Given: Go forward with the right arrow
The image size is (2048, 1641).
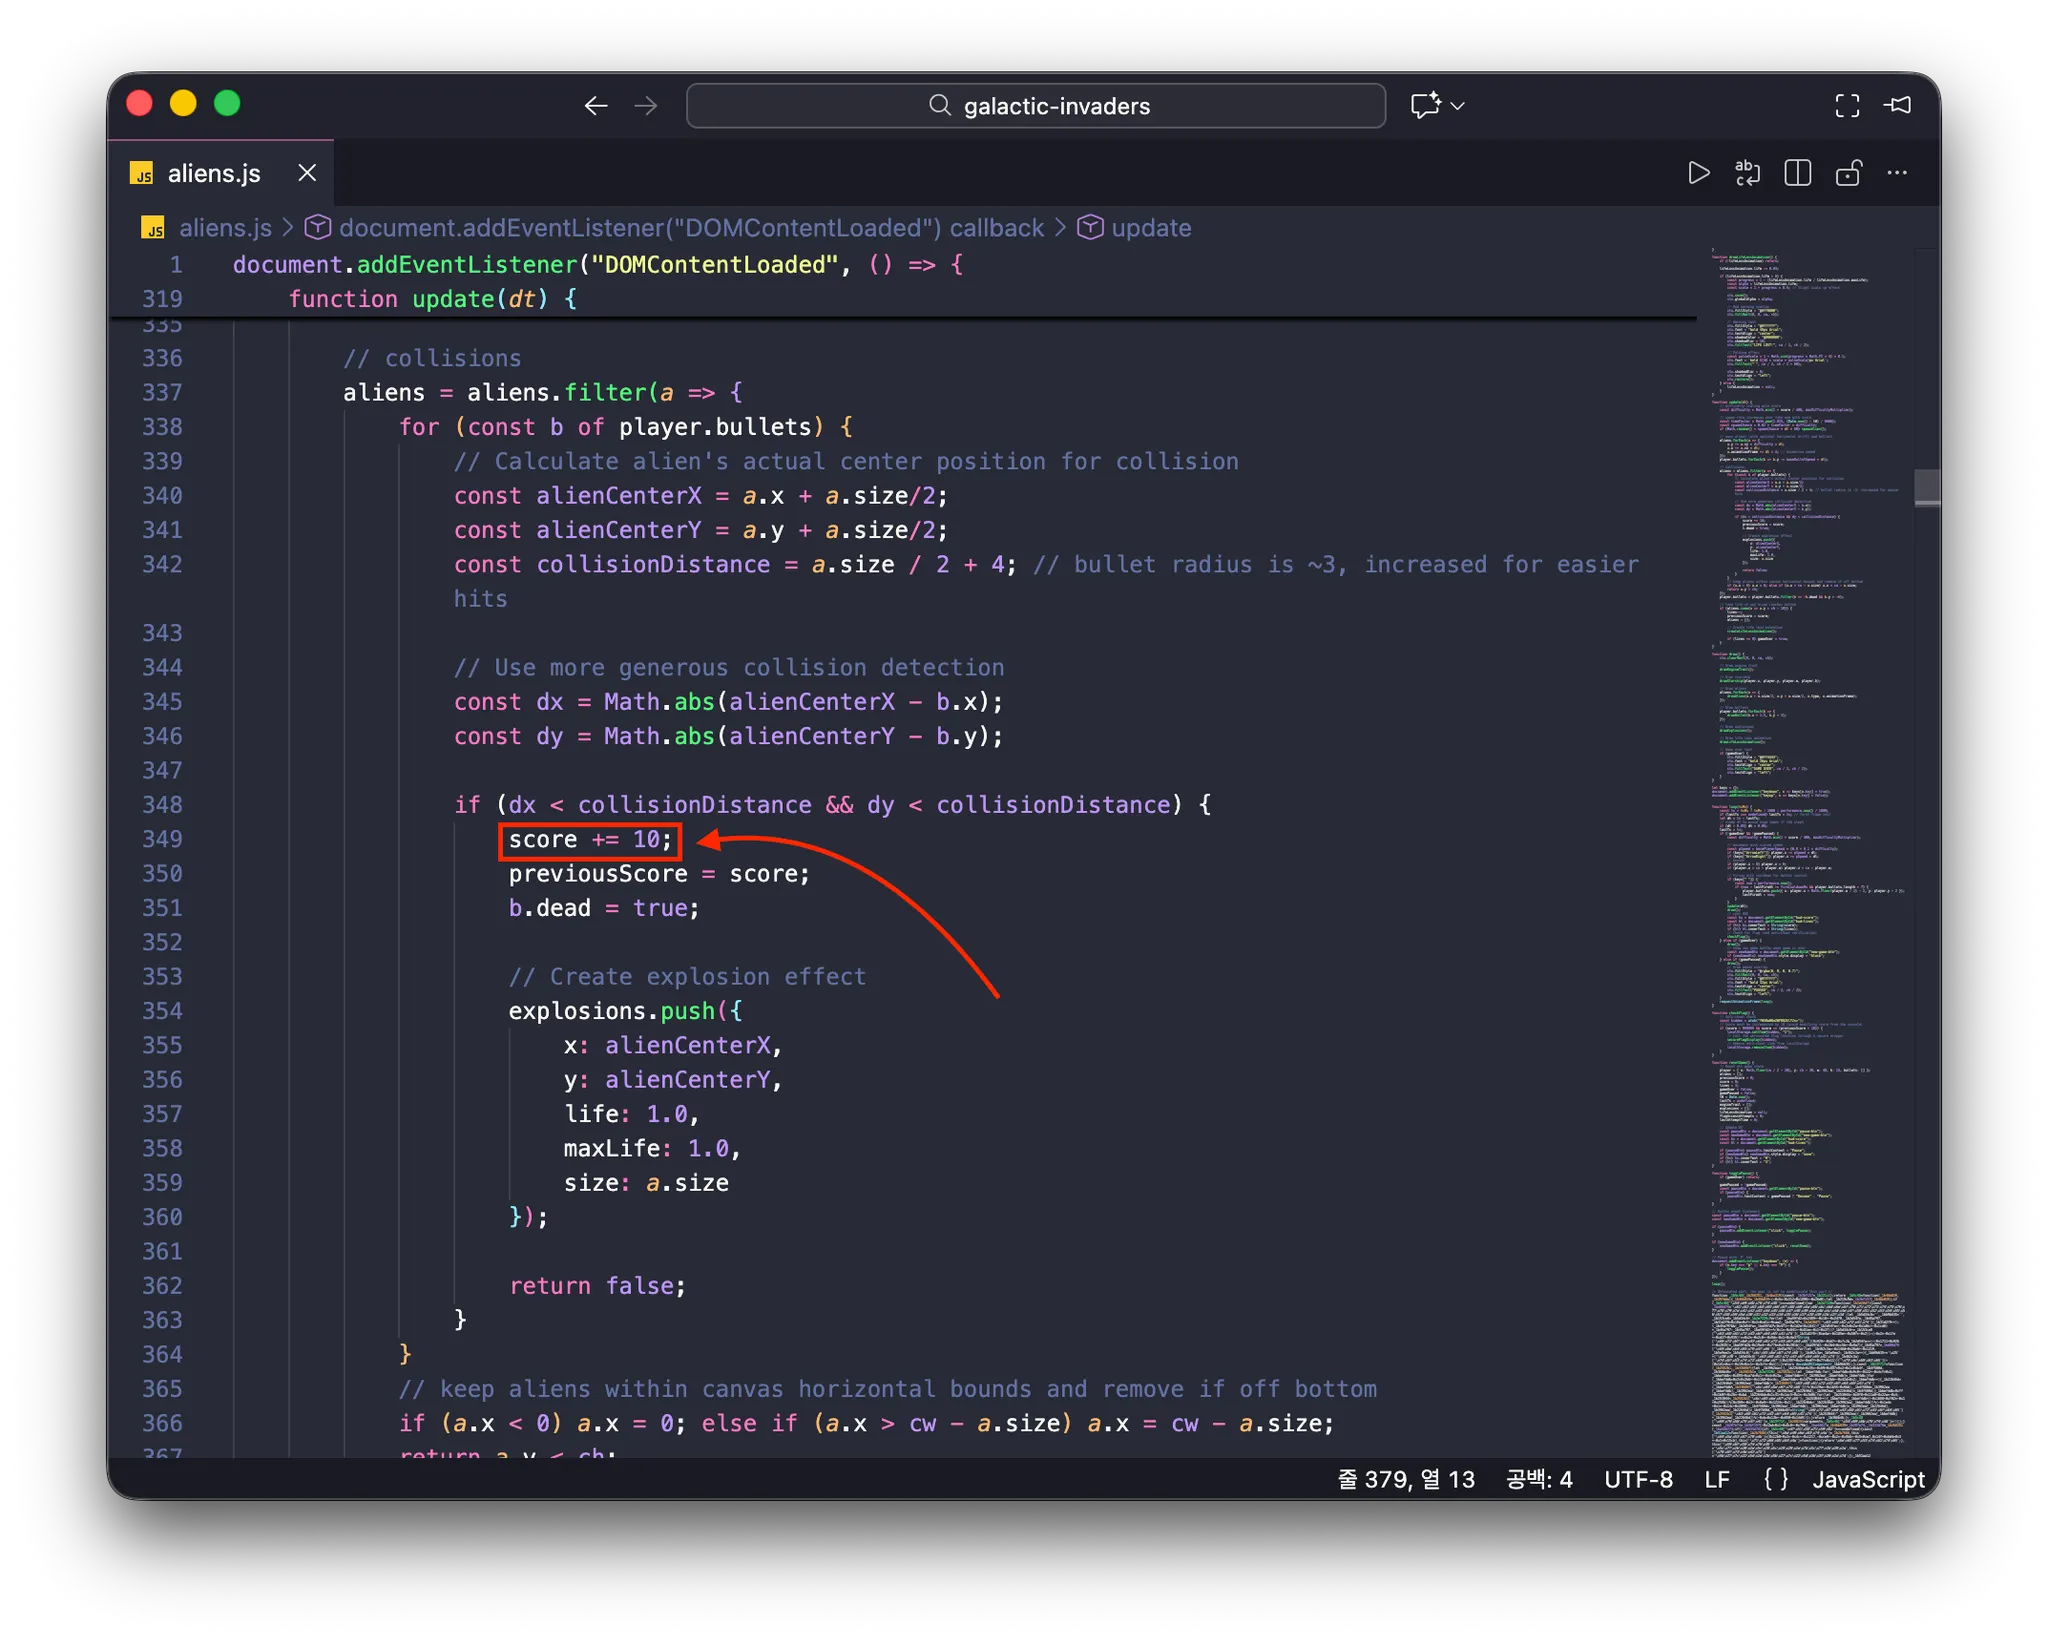Looking at the screenshot, I should (646, 106).
